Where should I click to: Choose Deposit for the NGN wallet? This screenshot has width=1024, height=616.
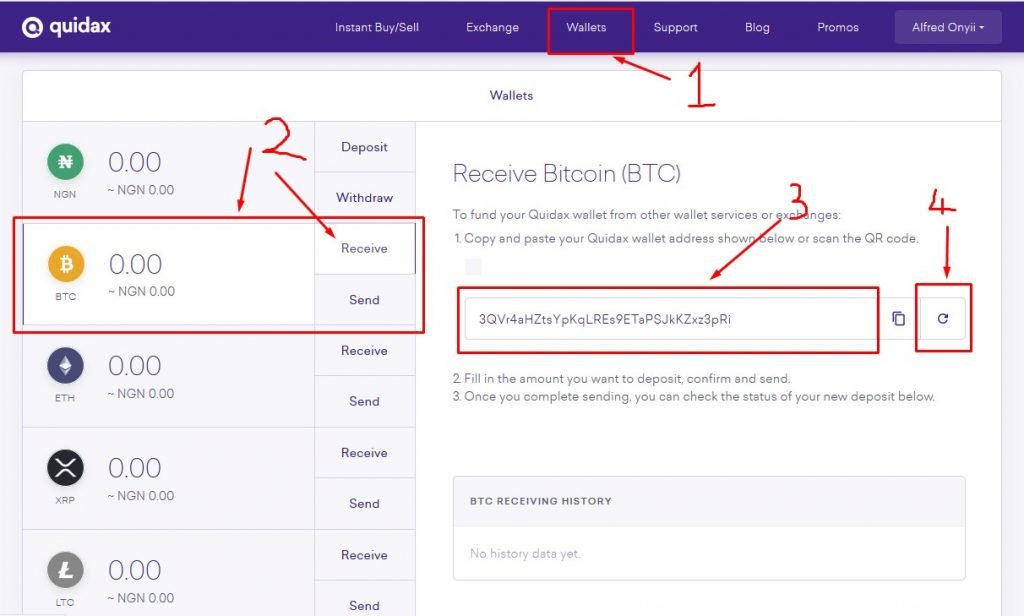pos(364,147)
